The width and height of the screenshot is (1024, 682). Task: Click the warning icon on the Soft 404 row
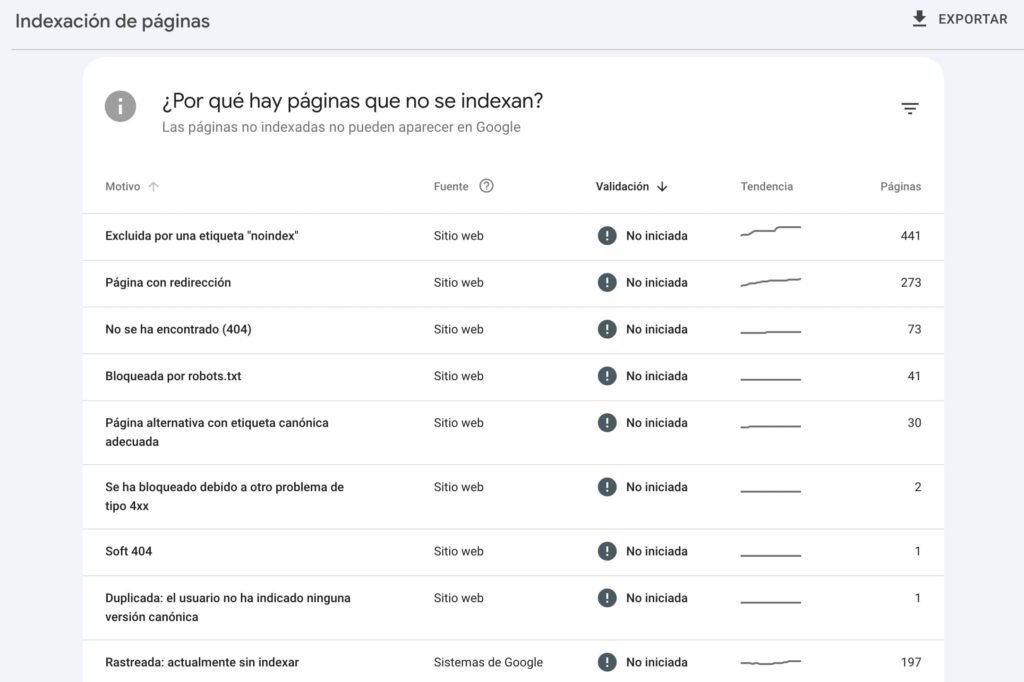pyautogui.click(x=607, y=551)
